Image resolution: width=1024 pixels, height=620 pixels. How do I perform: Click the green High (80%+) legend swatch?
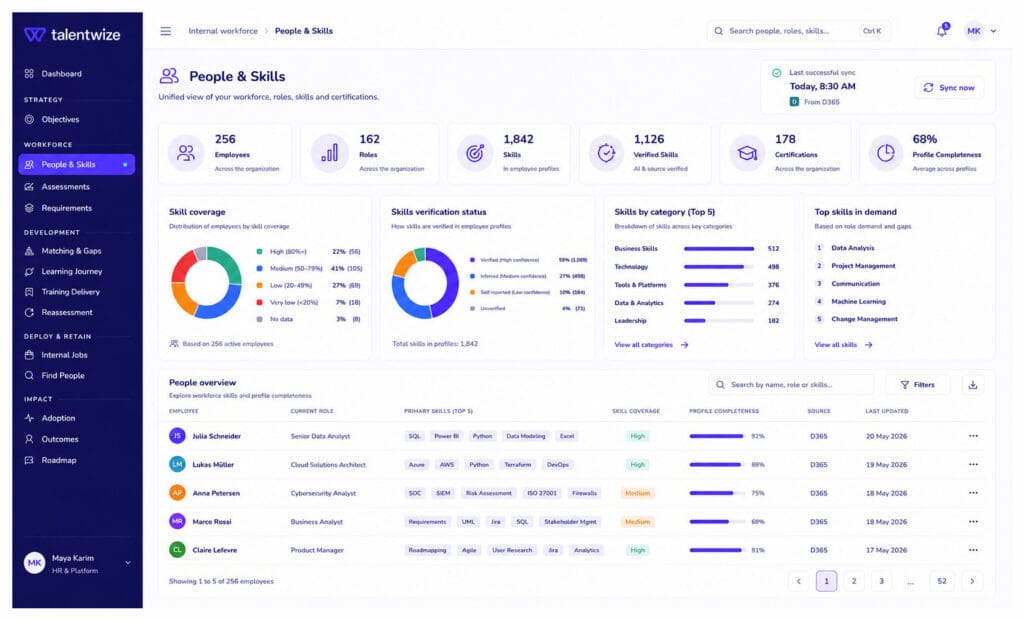click(x=259, y=252)
